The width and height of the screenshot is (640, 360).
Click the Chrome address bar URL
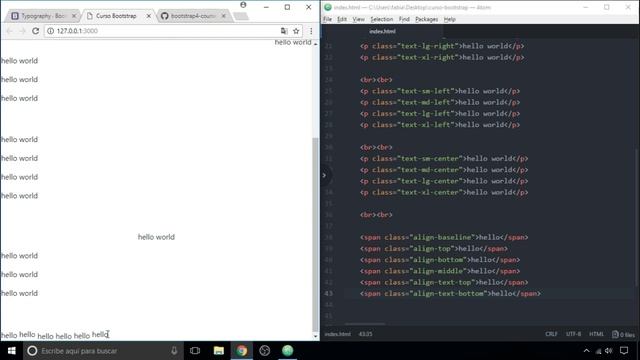(x=77, y=31)
